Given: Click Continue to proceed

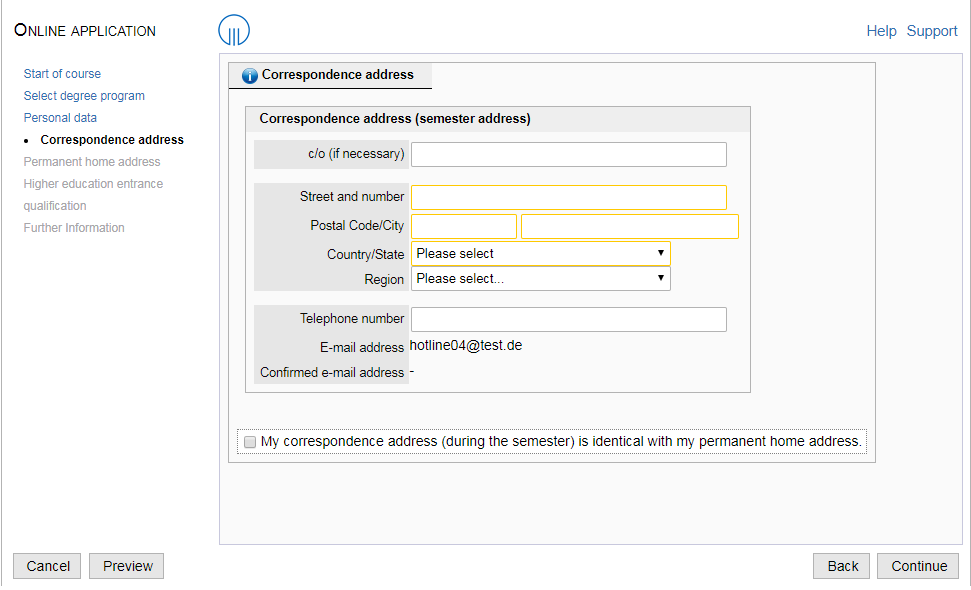Looking at the screenshot, I should pos(918,566).
